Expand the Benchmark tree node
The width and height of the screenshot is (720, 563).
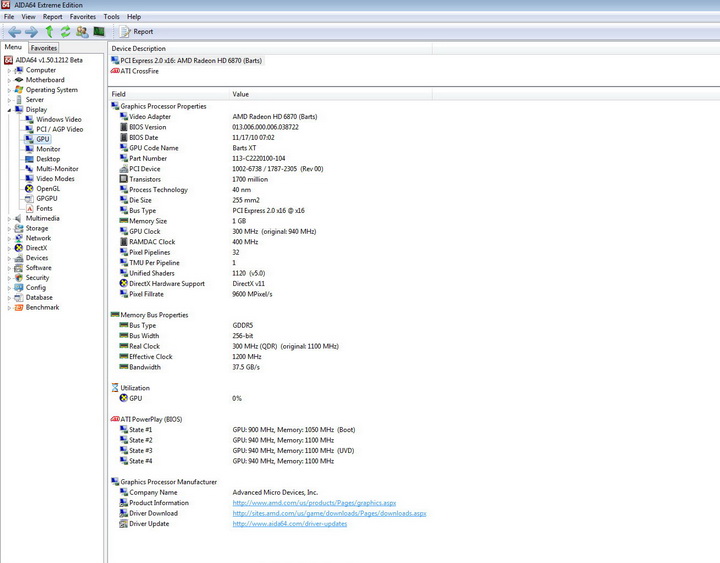click(9, 308)
